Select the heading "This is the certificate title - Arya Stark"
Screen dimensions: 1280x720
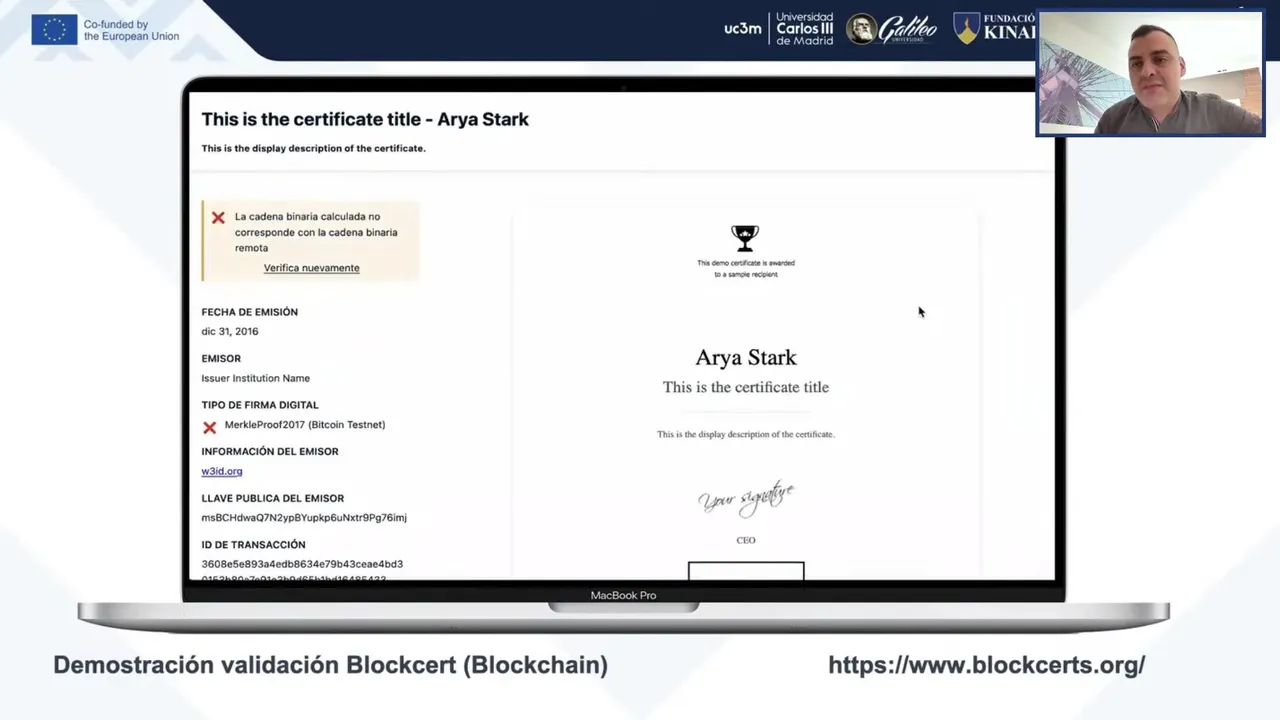click(x=365, y=119)
